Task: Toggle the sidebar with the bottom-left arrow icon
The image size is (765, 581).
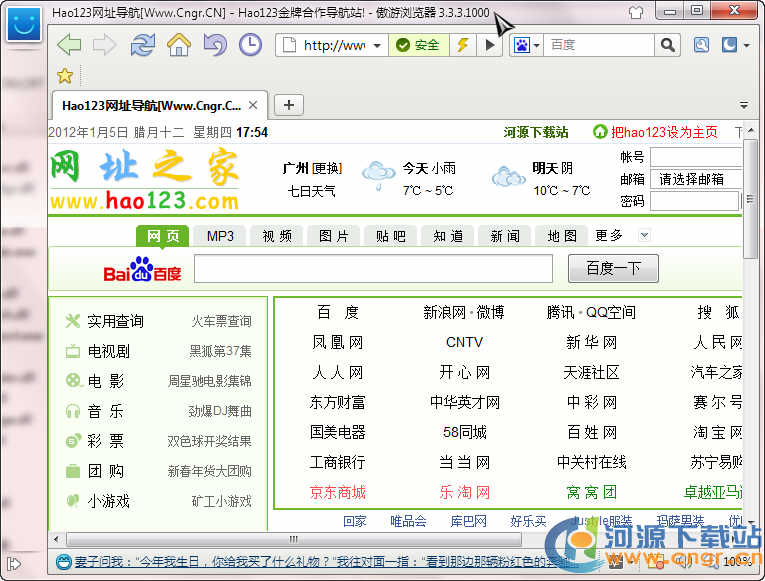Action: (x=14, y=564)
